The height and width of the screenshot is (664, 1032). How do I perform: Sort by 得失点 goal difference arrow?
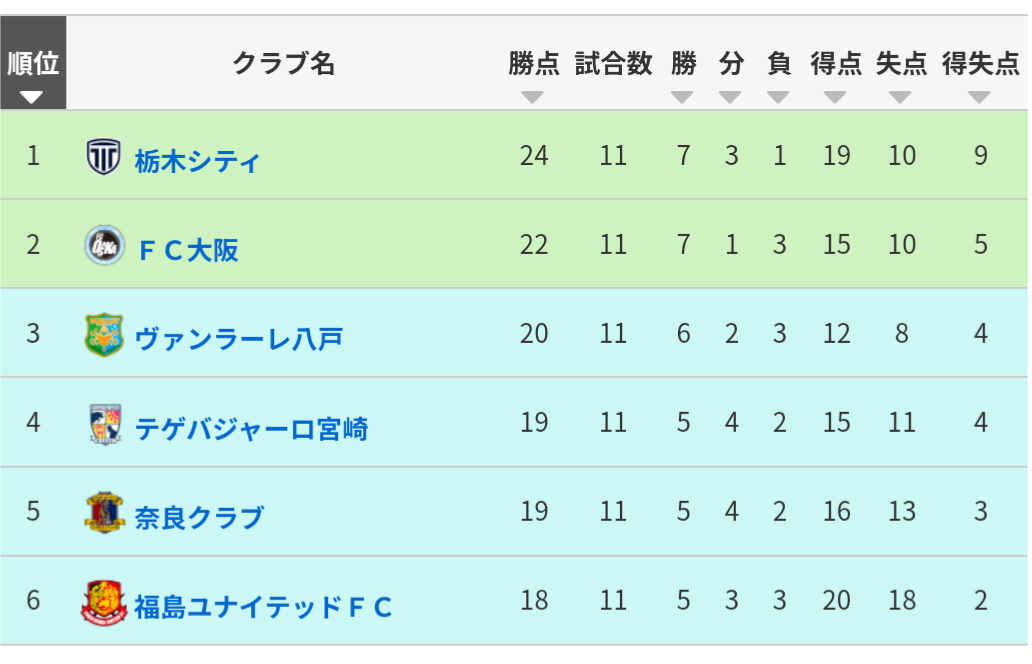pyautogui.click(x=979, y=97)
